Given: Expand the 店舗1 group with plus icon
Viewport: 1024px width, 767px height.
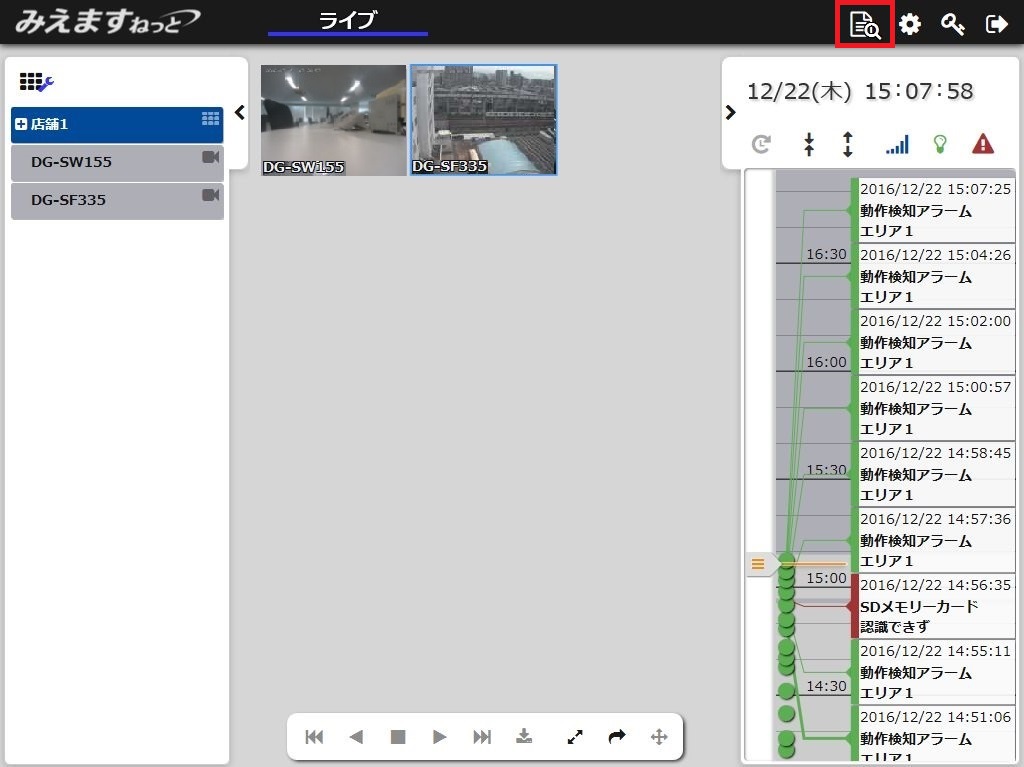Looking at the screenshot, I should point(21,125).
